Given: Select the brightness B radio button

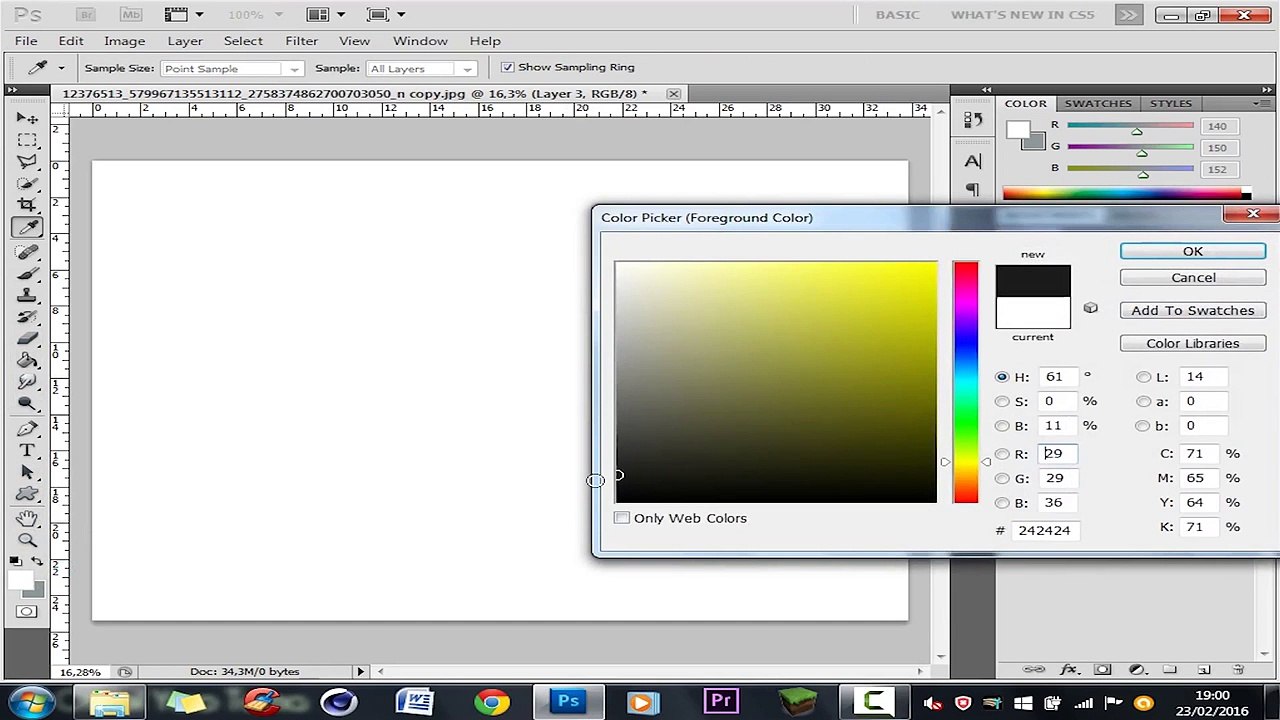Looking at the screenshot, I should click(x=1002, y=426).
